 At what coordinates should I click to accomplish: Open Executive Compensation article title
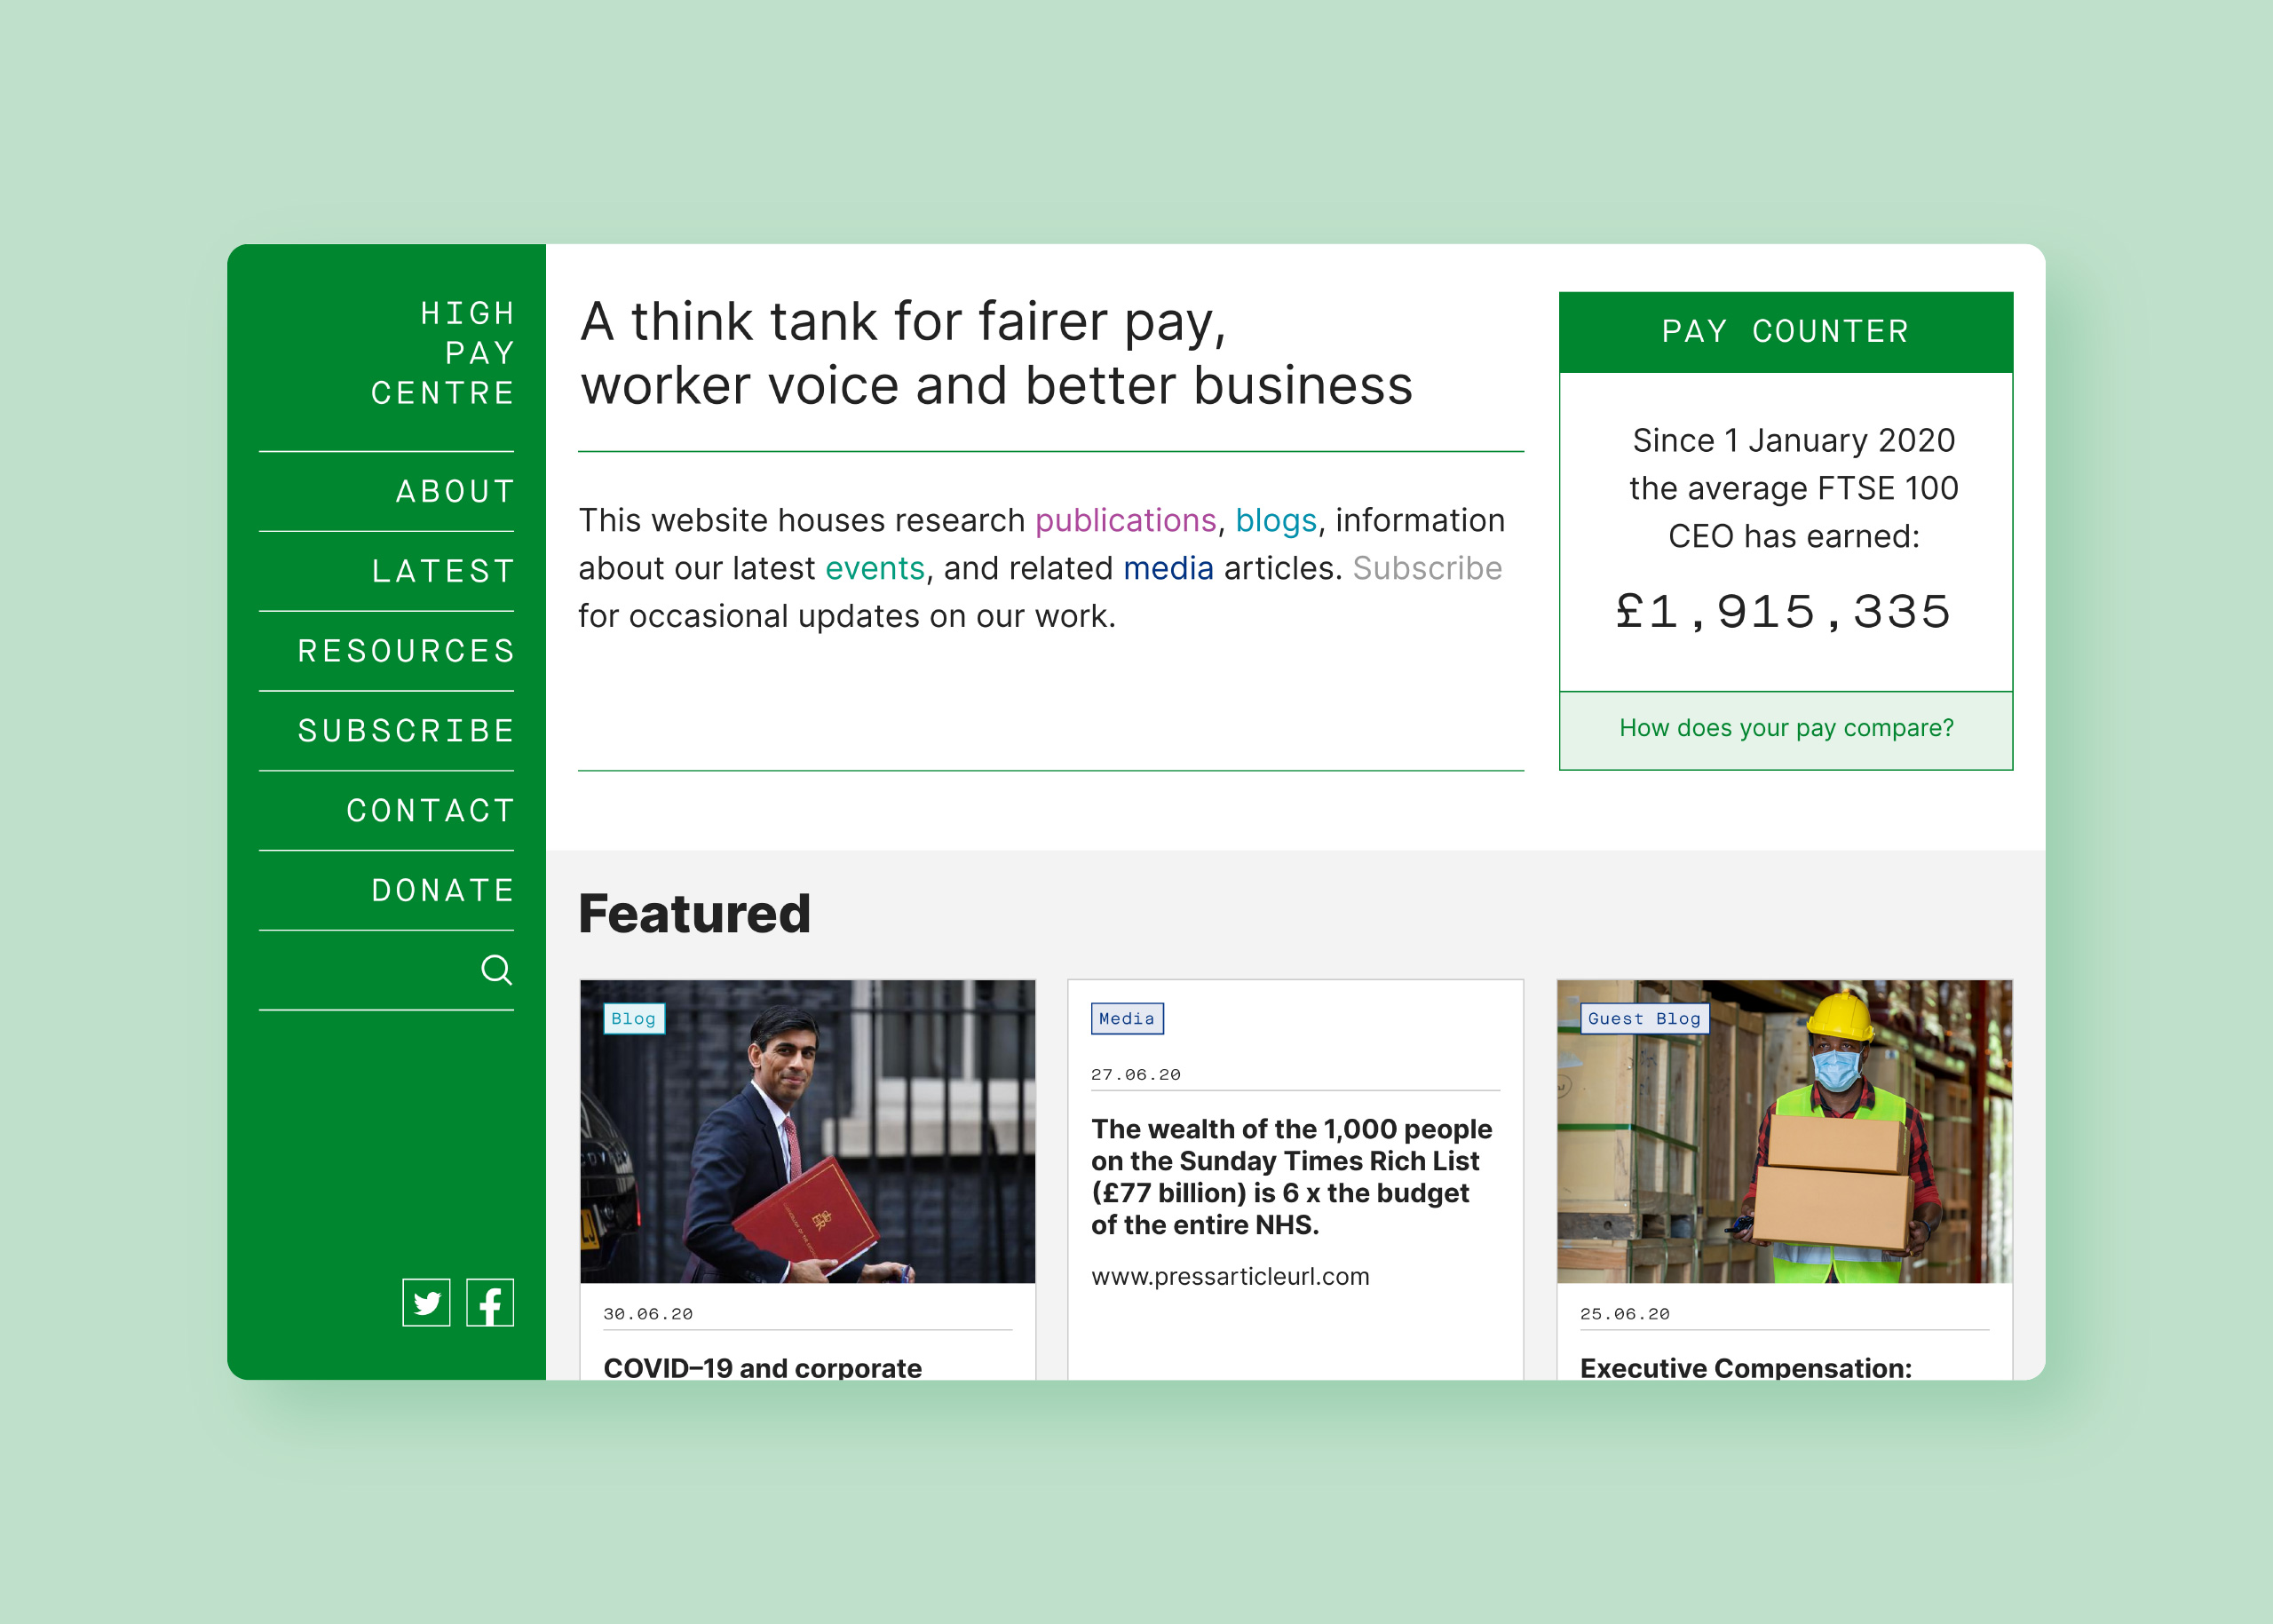(1746, 1367)
